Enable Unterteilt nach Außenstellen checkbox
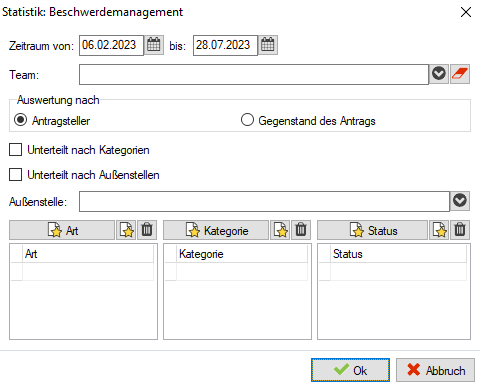Viewport: 480px width, 390px height. (16, 175)
